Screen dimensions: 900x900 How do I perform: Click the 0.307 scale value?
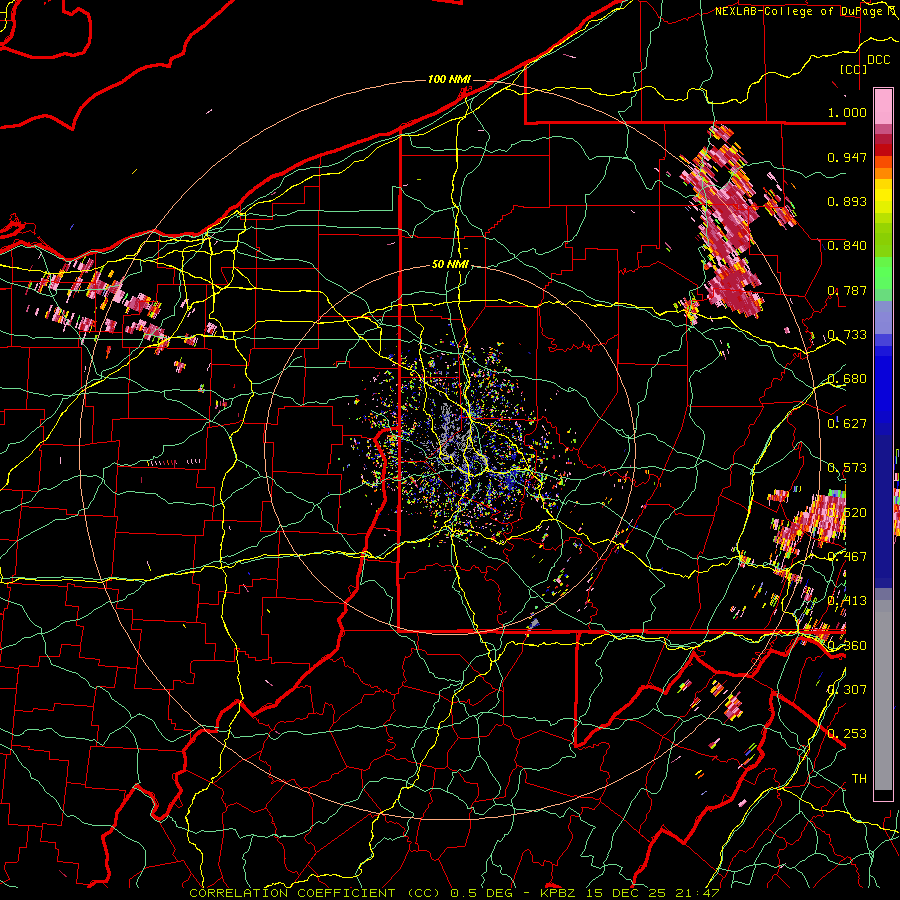click(847, 690)
